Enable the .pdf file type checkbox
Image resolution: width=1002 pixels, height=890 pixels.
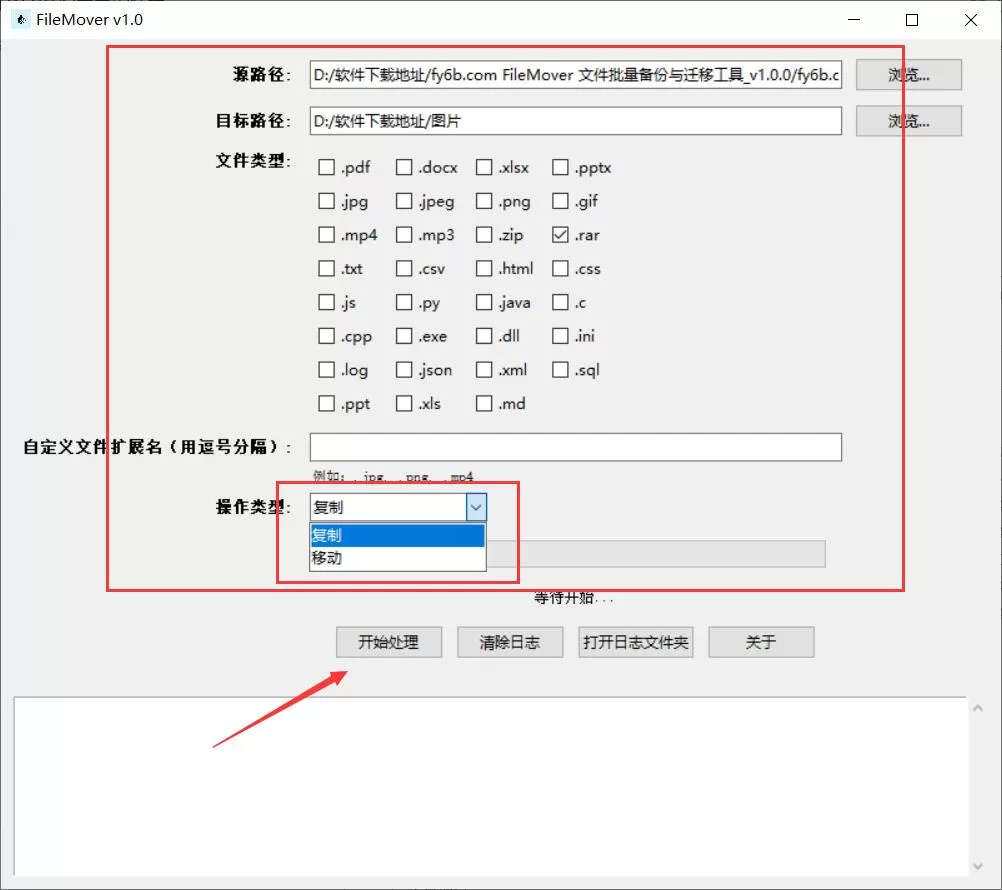327,167
